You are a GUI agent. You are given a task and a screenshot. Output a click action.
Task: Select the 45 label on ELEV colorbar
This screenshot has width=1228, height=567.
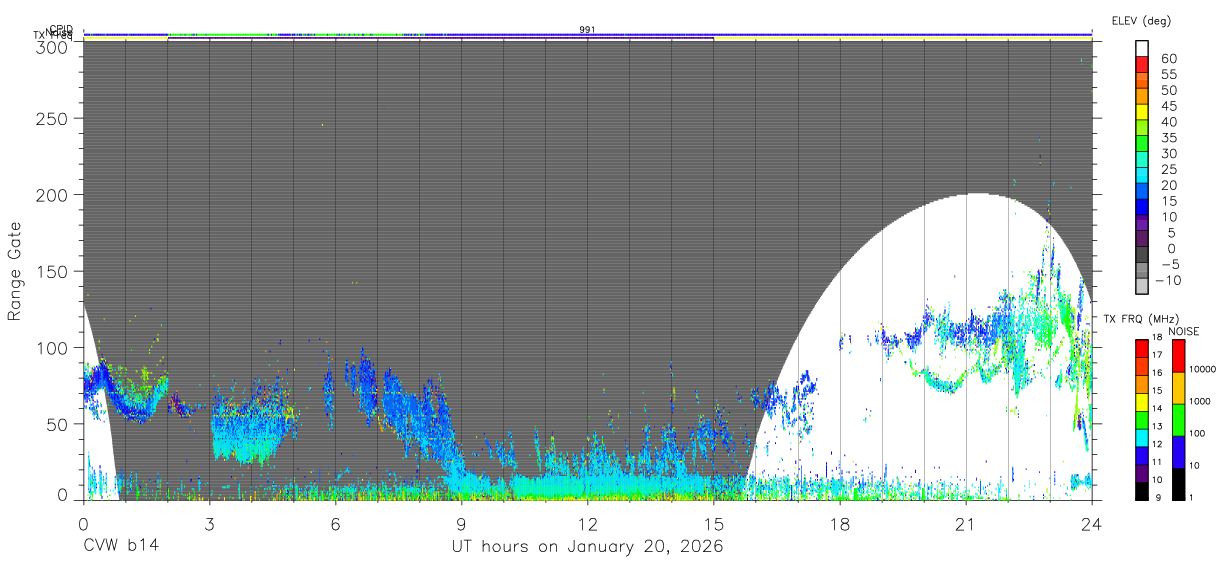(1168, 106)
